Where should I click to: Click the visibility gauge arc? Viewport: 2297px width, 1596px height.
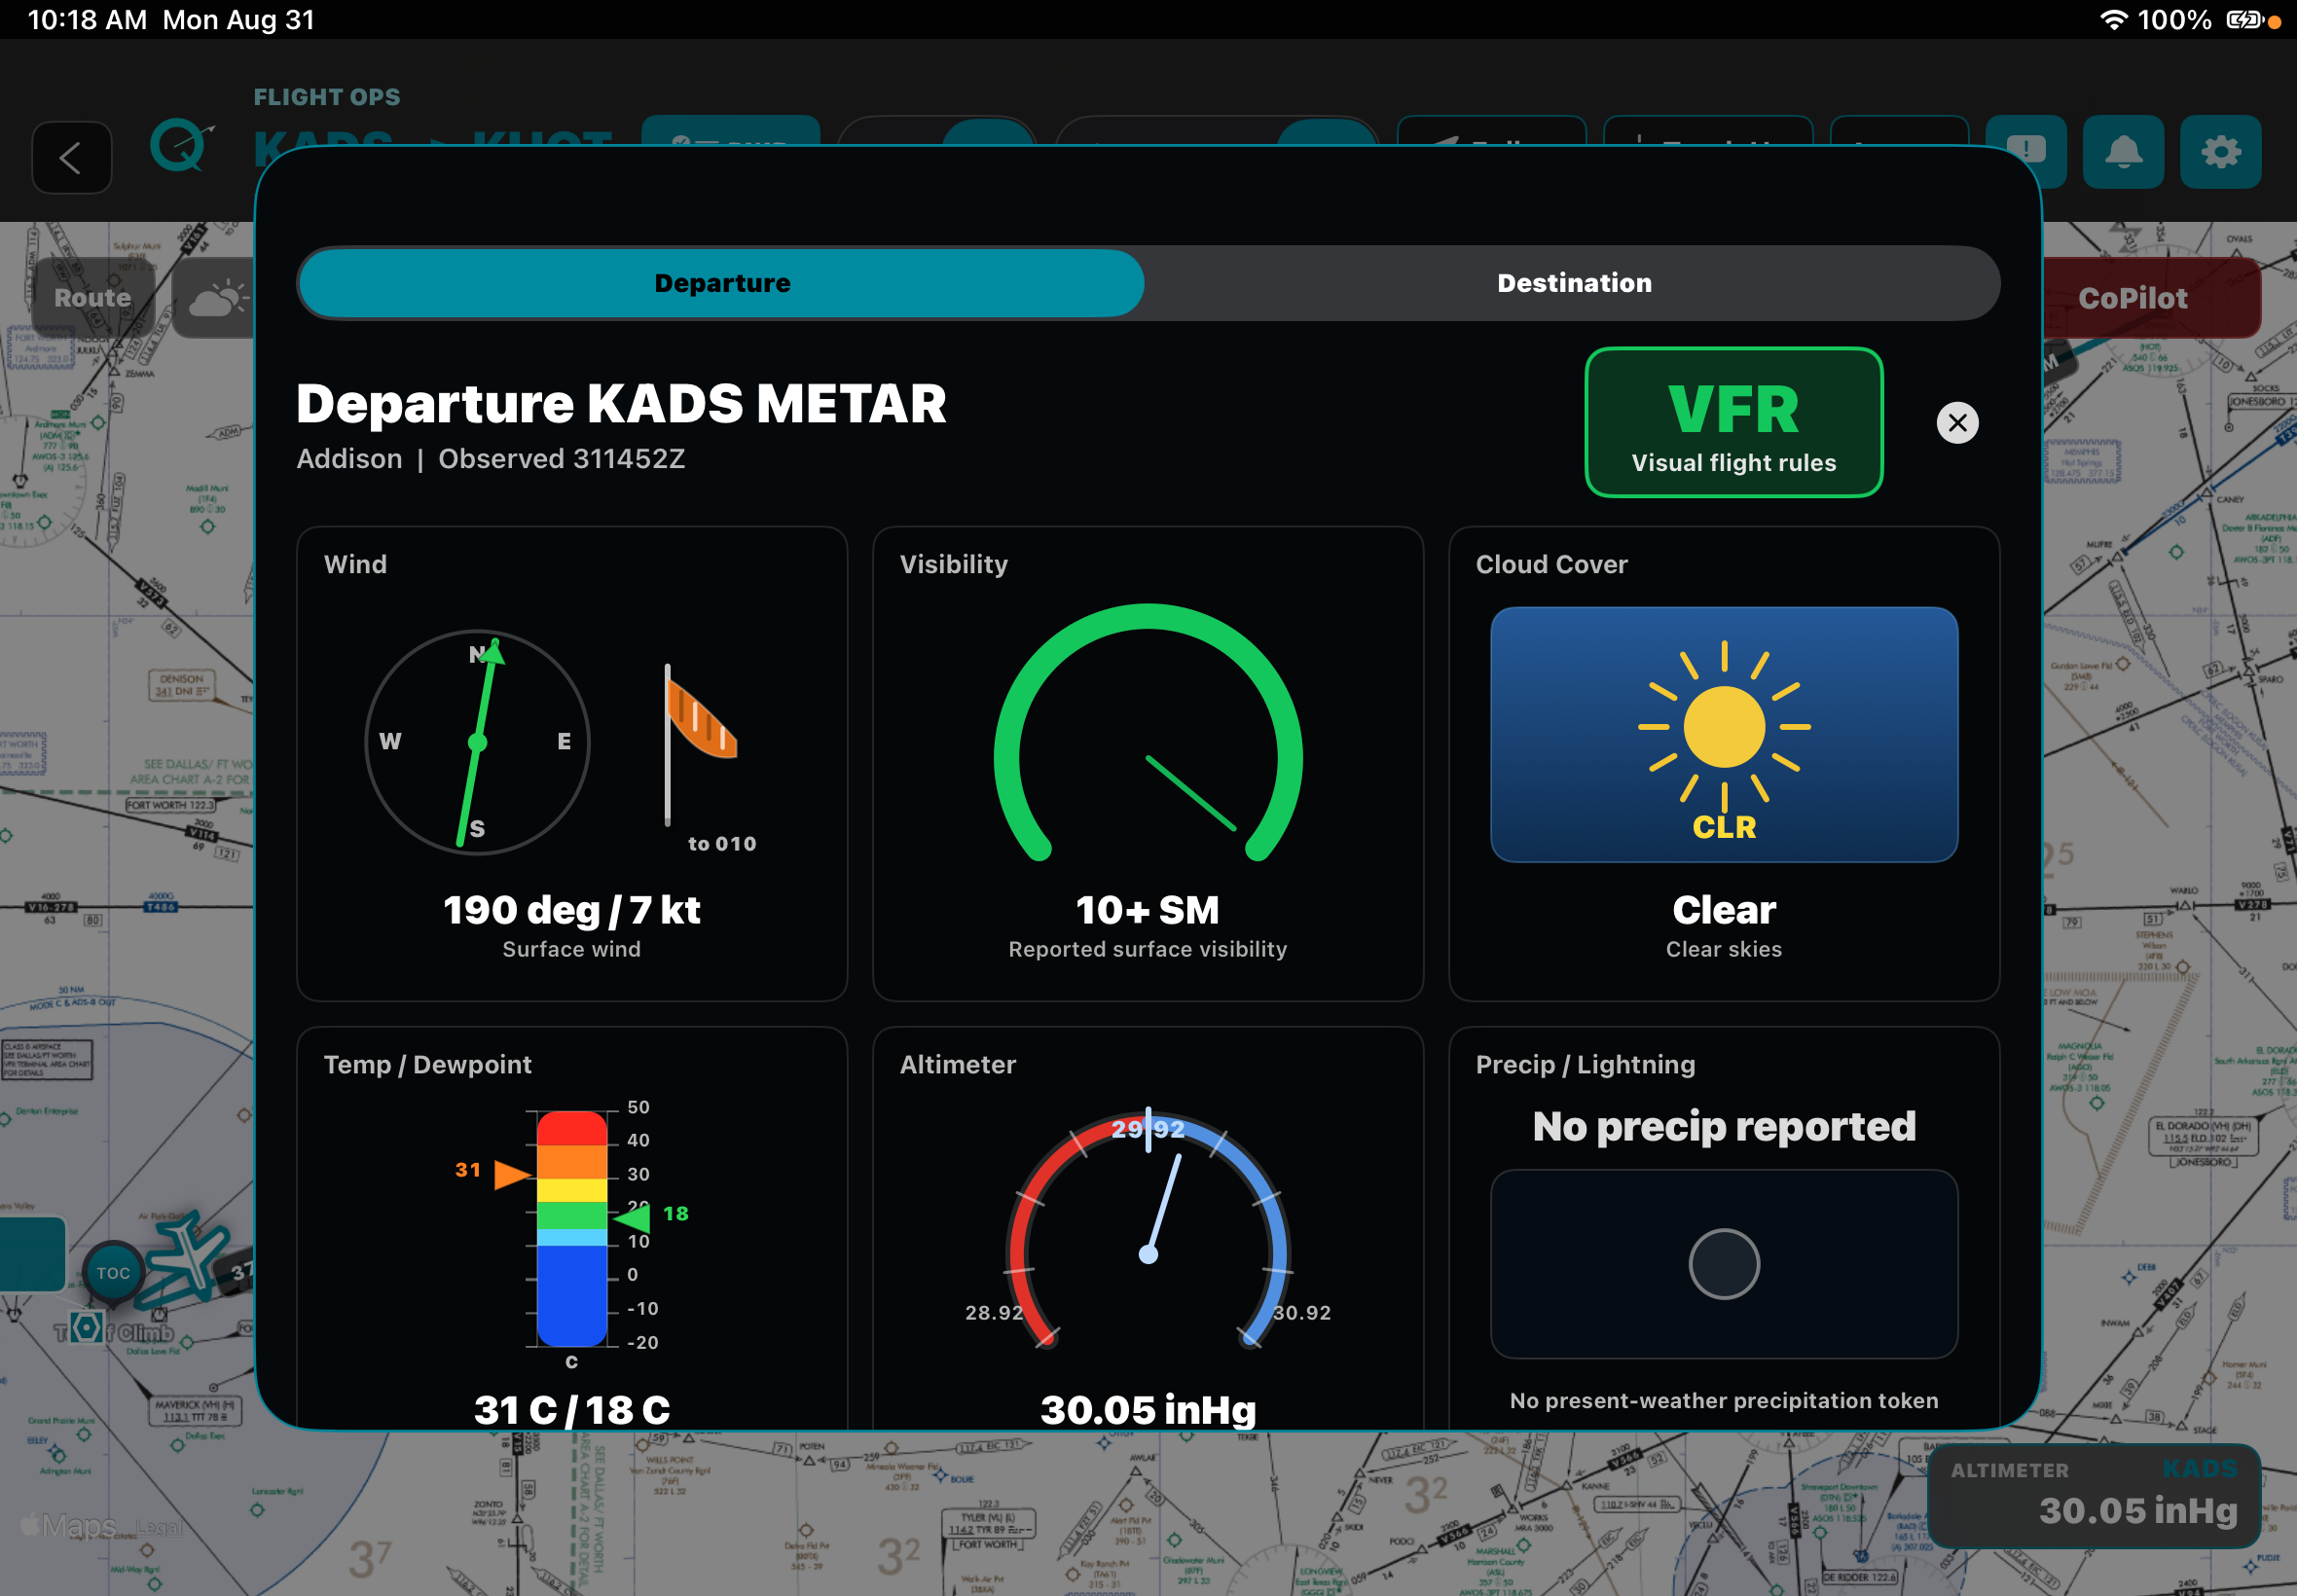tap(1147, 733)
